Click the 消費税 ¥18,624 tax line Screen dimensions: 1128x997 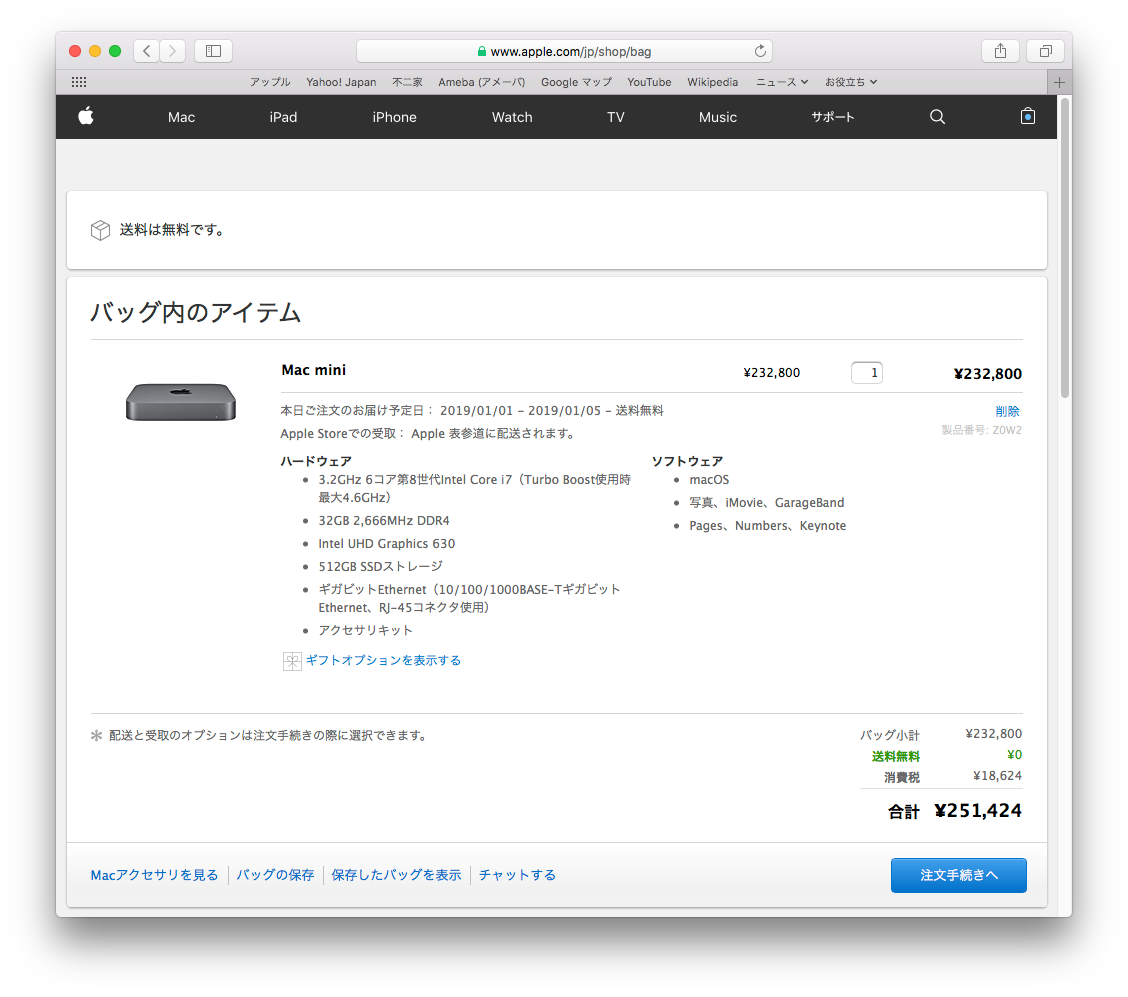click(953, 776)
